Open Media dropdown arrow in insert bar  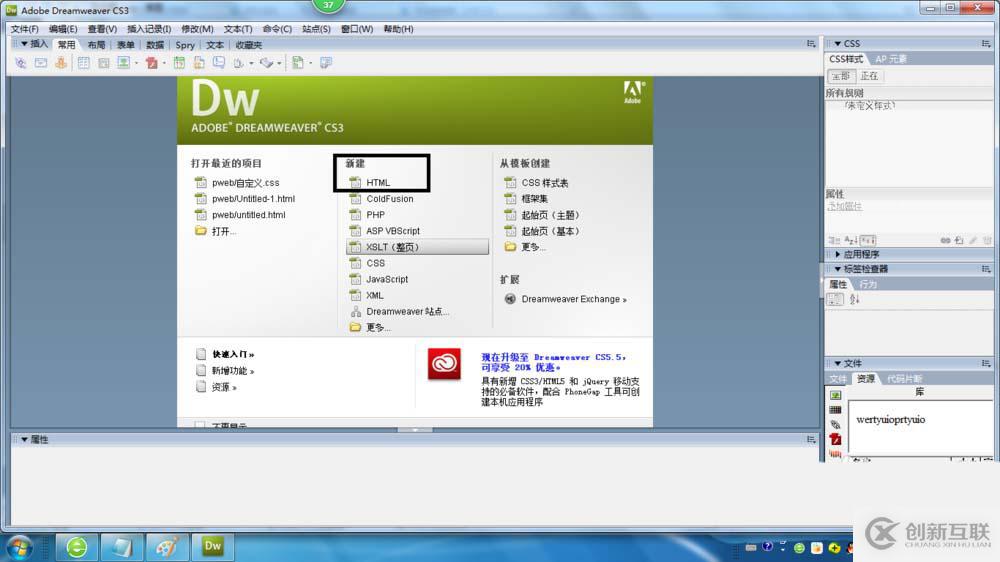[x=164, y=63]
